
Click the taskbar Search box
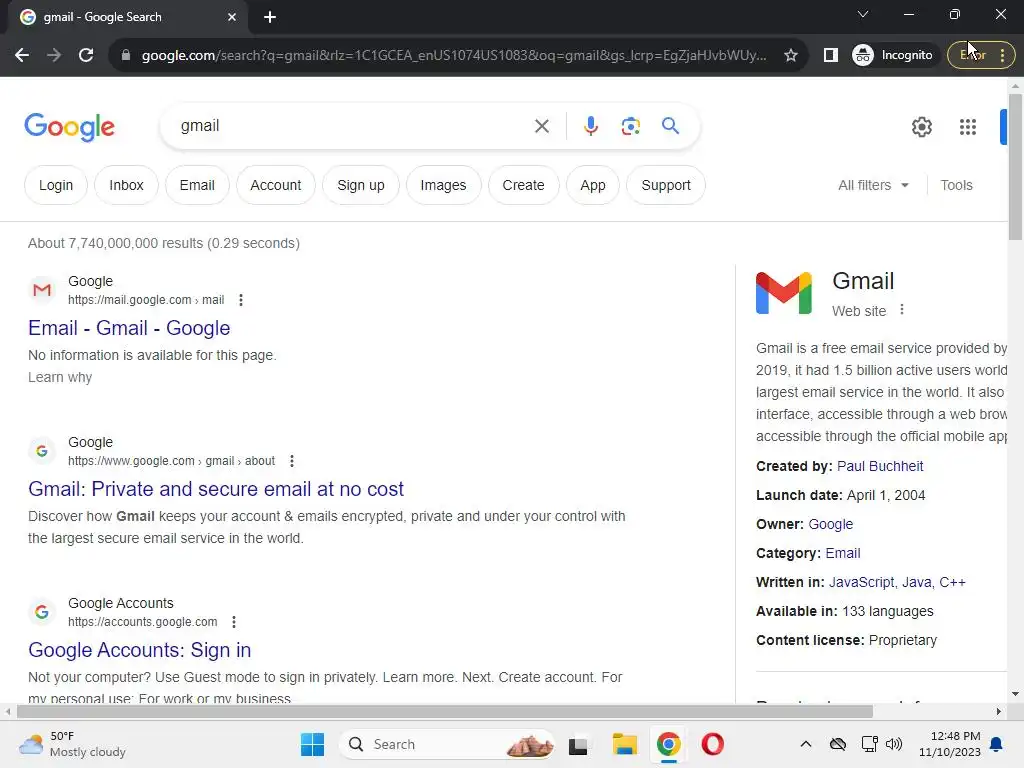pos(448,744)
